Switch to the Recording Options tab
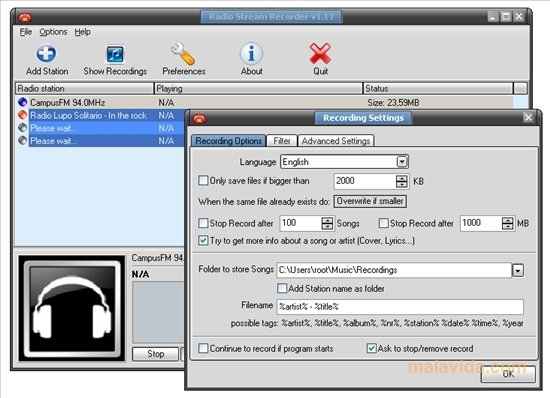The width and height of the screenshot is (550, 398). point(229,141)
